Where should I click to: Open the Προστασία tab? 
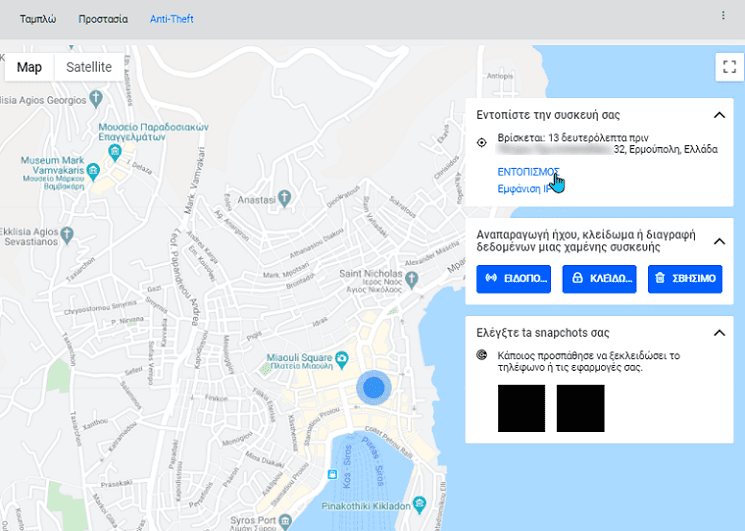103,19
